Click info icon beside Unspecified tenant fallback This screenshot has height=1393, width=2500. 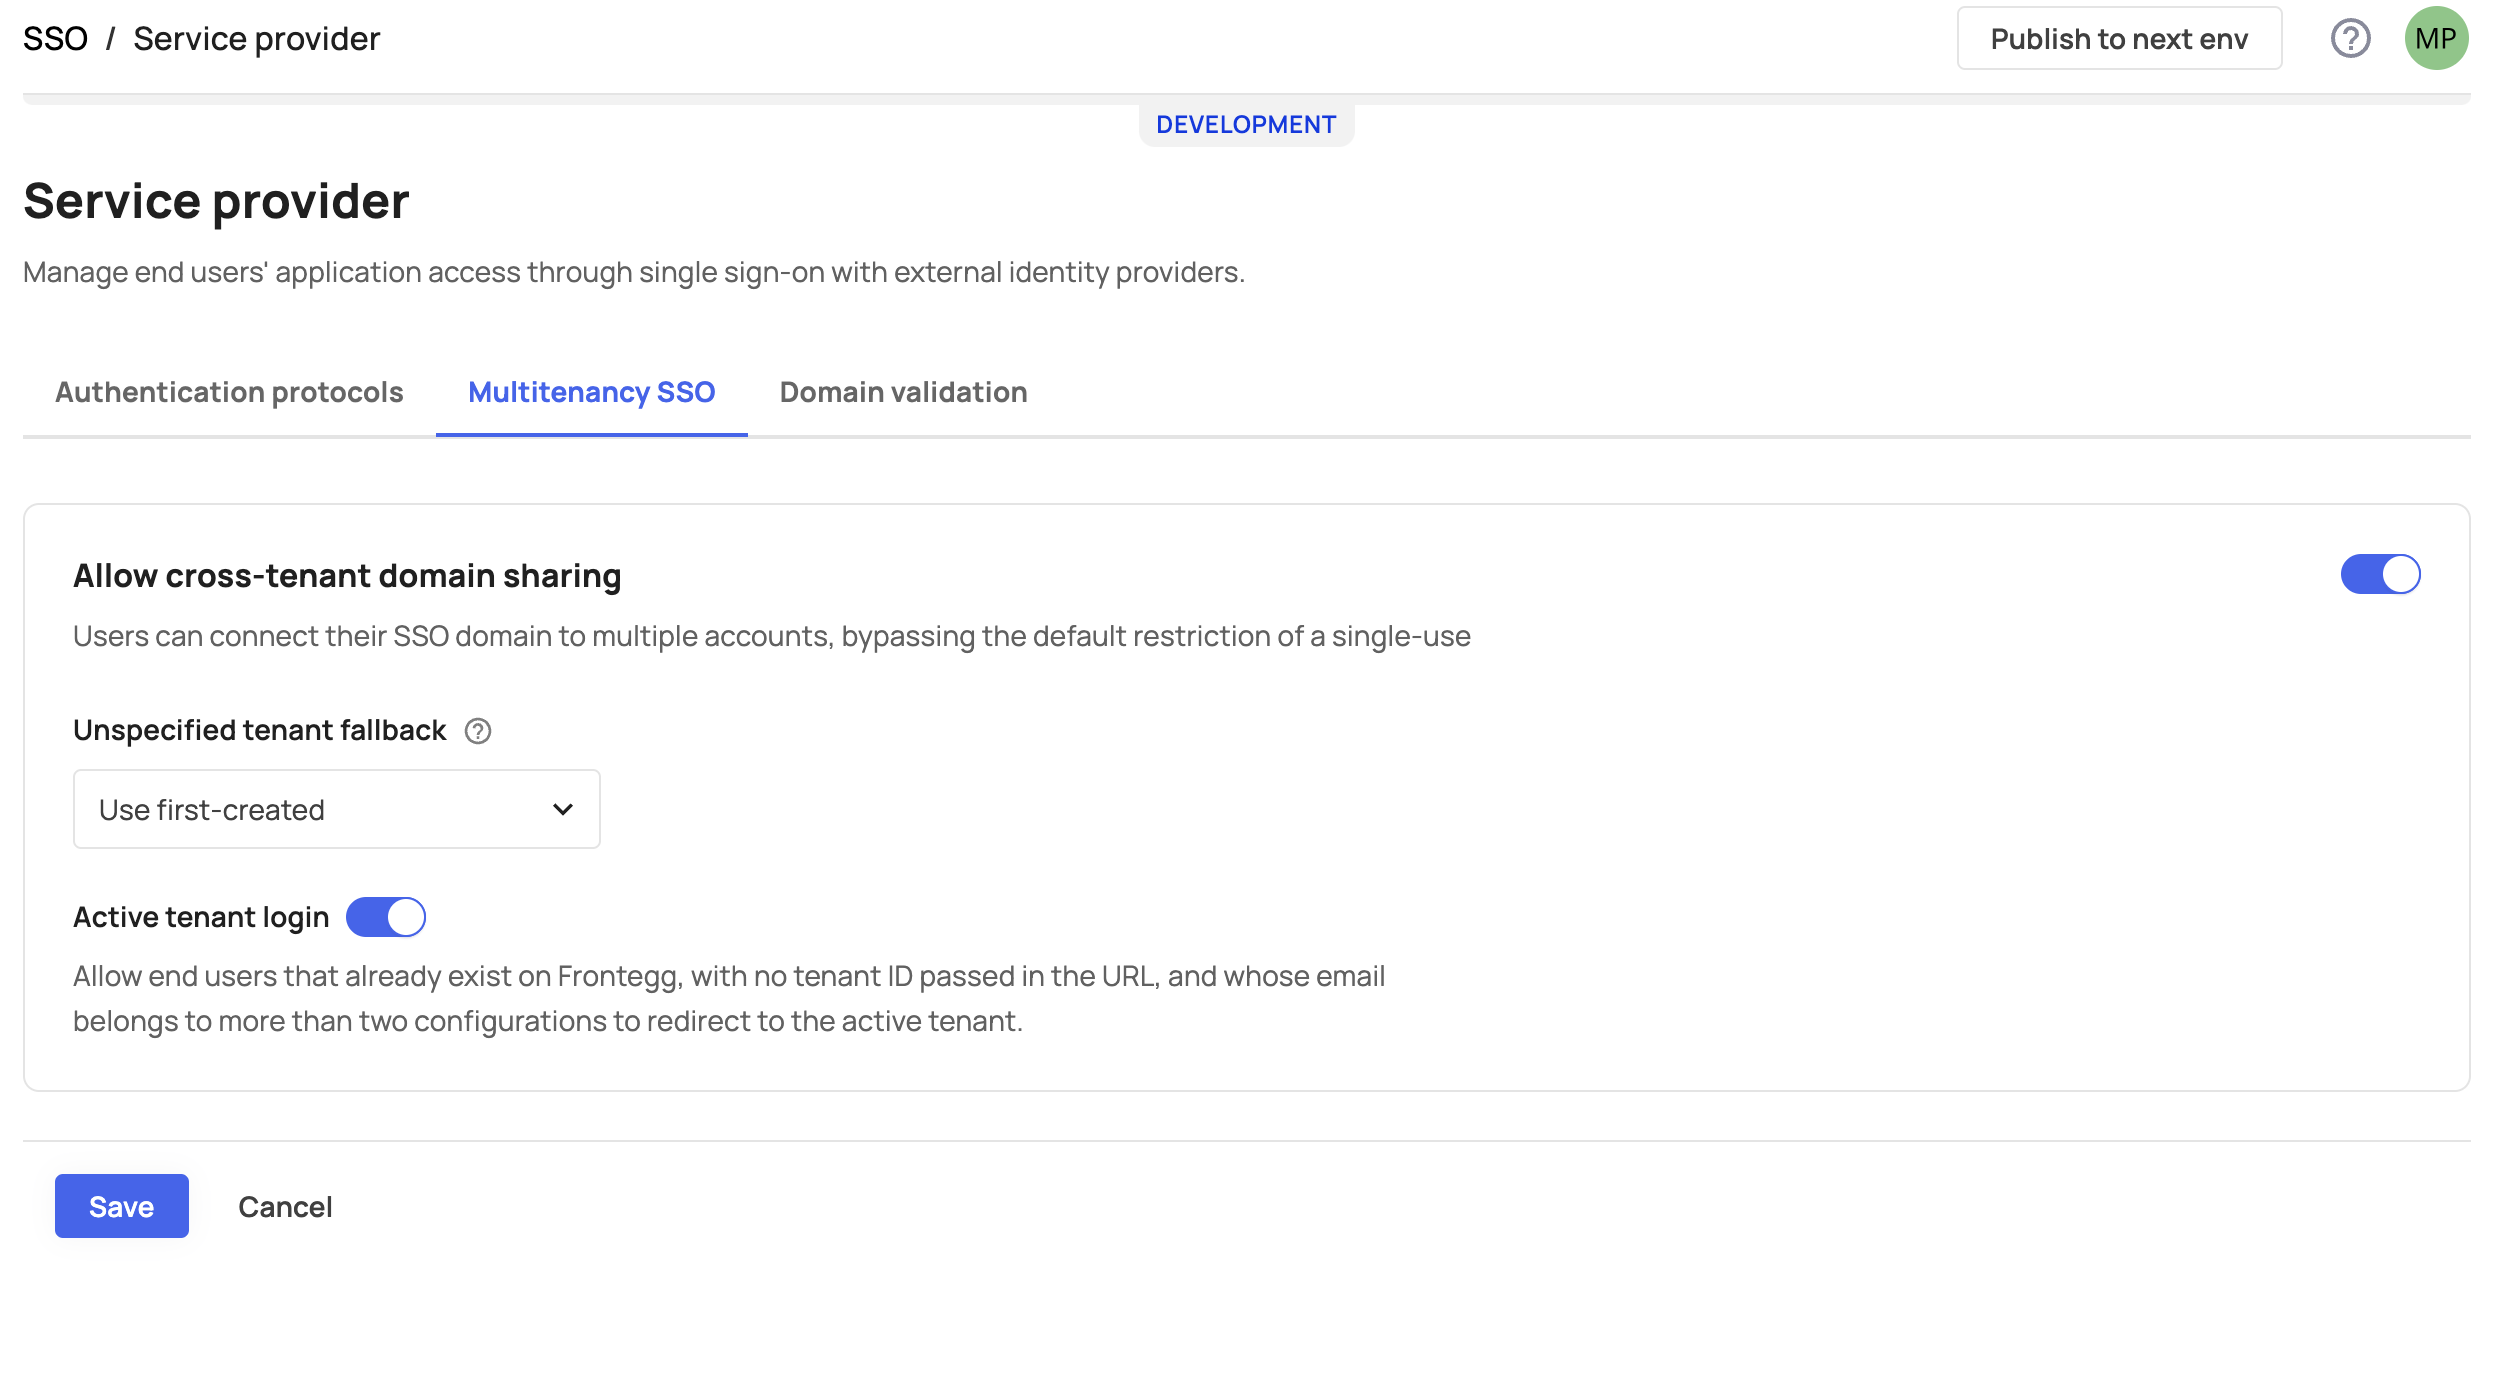click(x=478, y=731)
